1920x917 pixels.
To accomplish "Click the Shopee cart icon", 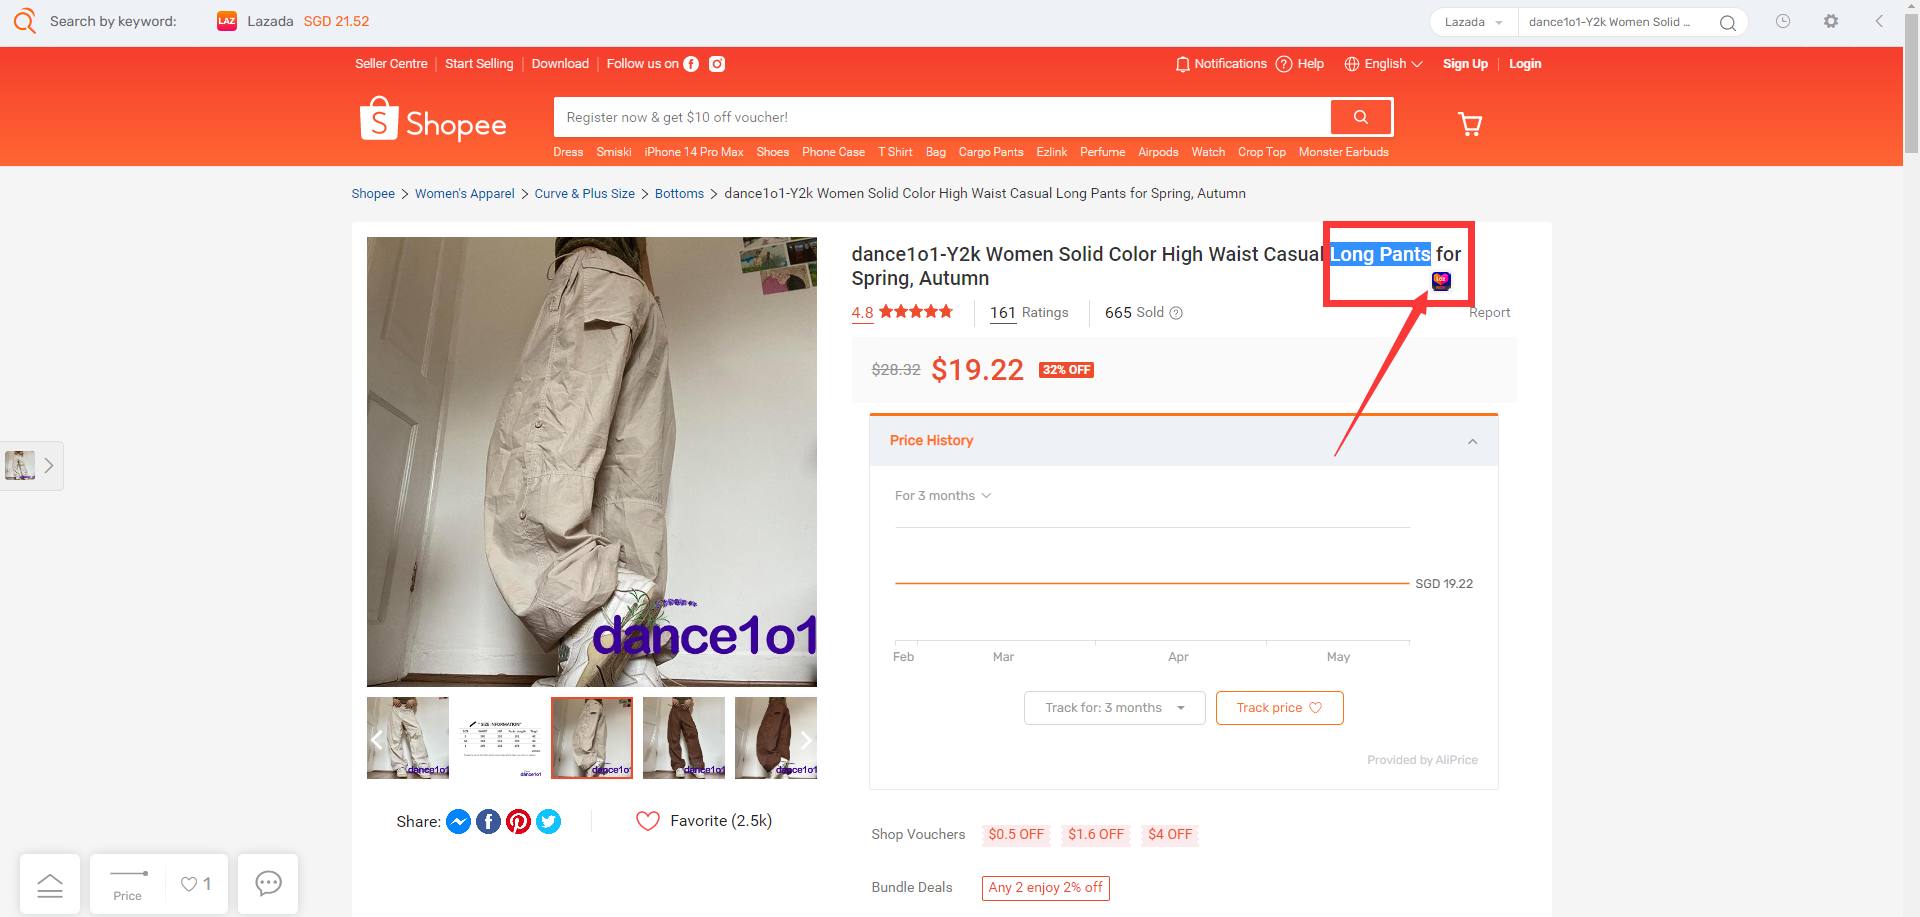I will point(1469,124).
